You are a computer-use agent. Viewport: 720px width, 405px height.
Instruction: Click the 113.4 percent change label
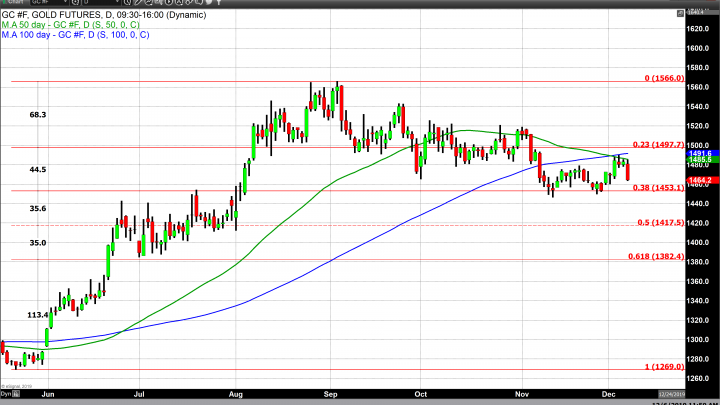click(x=39, y=314)
